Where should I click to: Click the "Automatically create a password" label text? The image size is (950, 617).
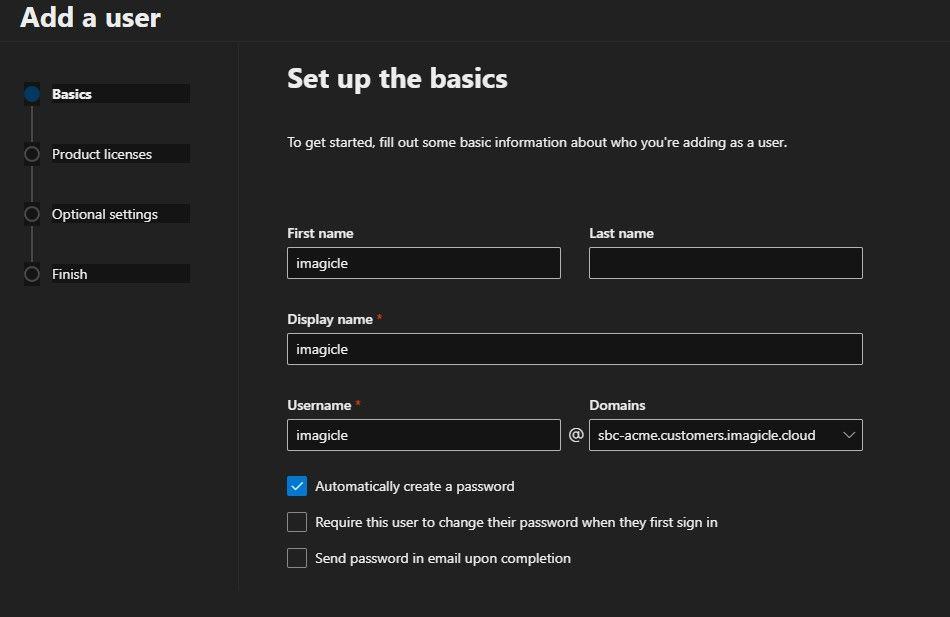[x=414, y=486]
